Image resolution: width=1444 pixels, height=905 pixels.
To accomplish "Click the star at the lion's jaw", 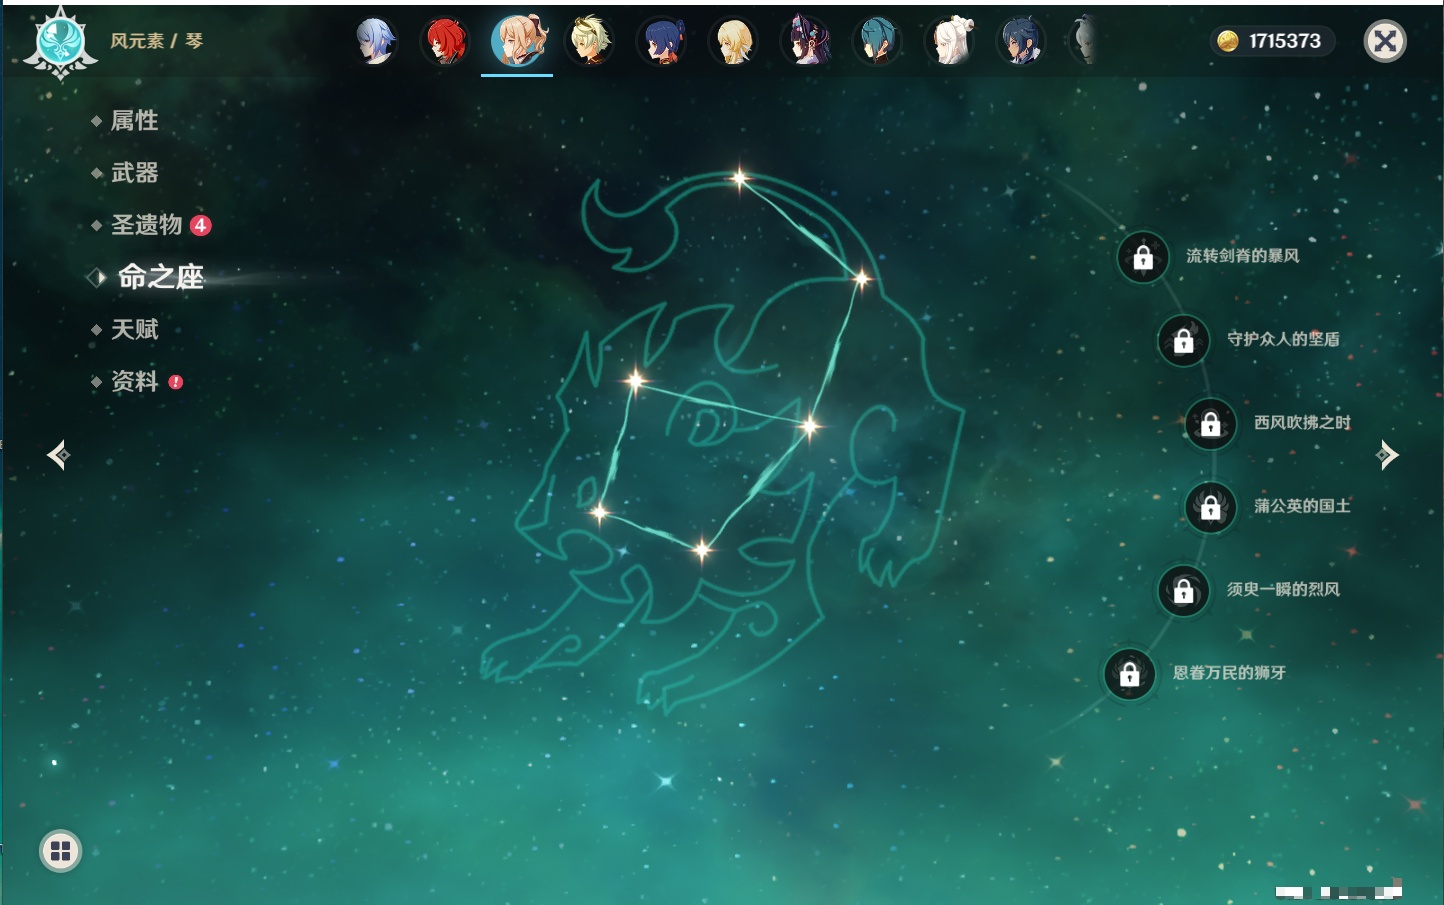I will (x=599, y=512).
